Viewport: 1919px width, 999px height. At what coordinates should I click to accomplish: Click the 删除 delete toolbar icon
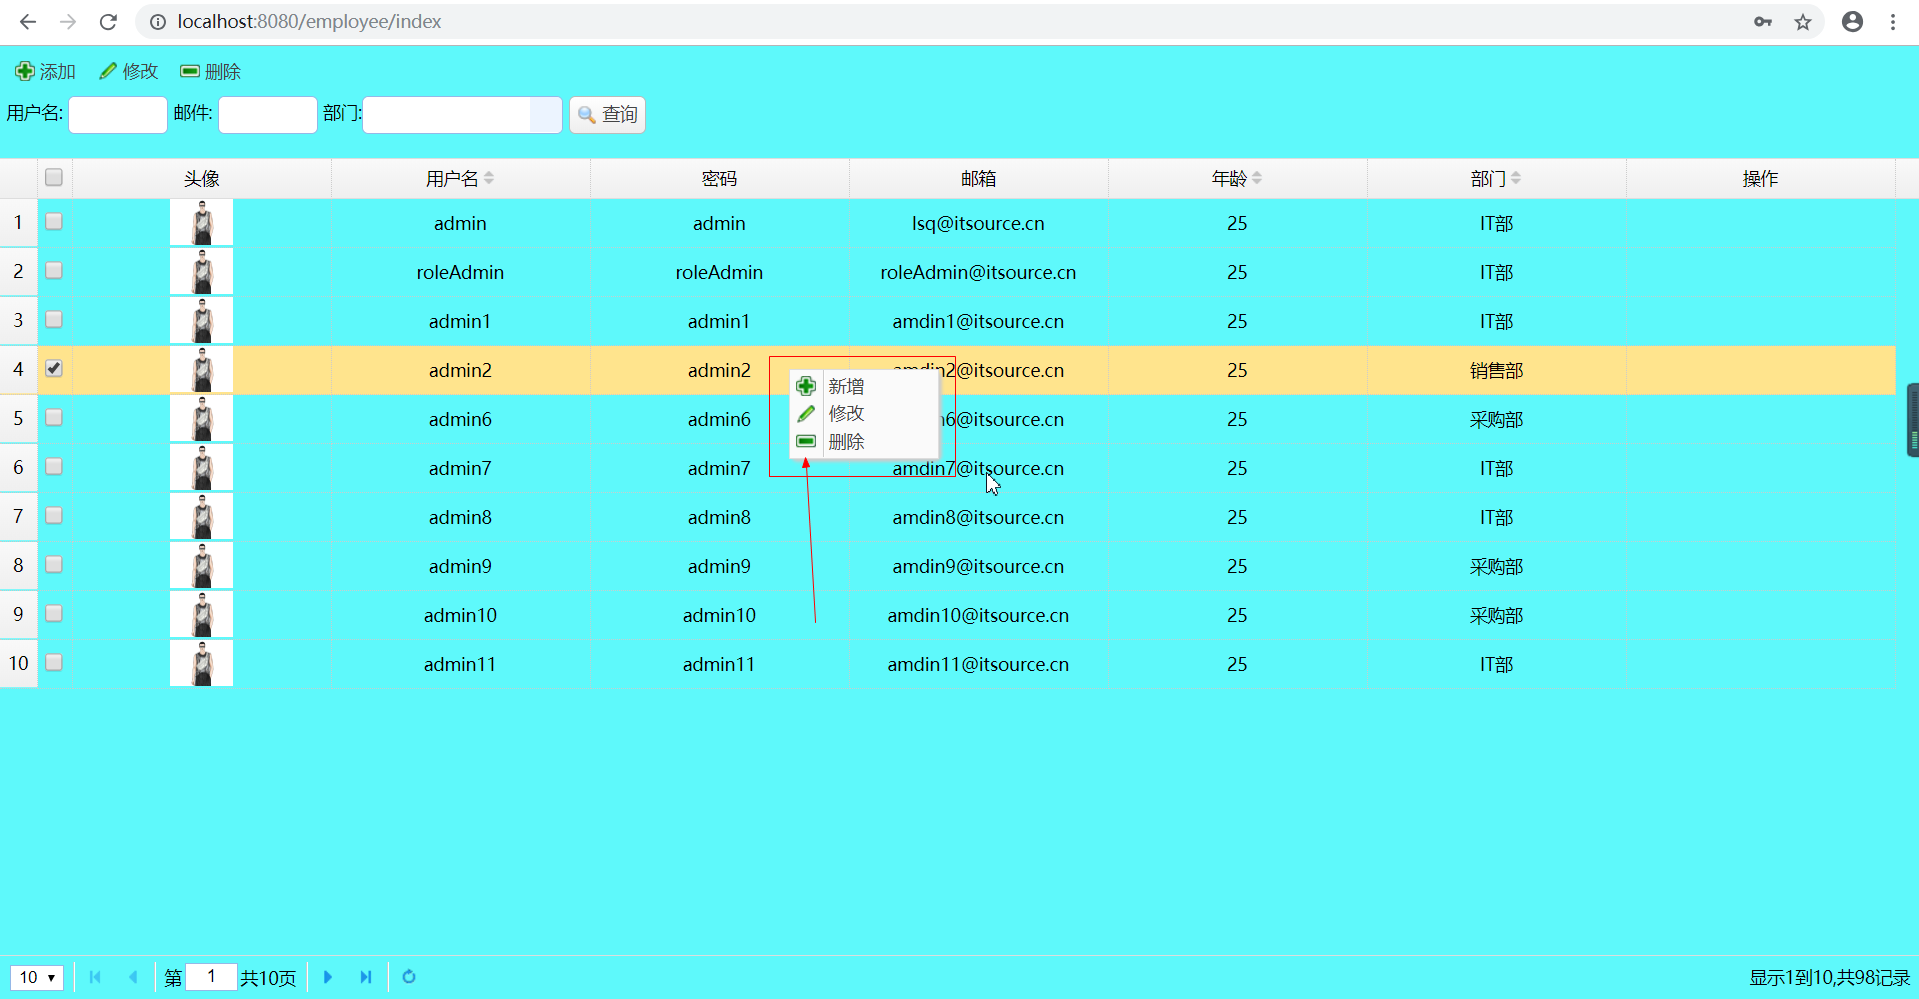click(x=189, y=71)
